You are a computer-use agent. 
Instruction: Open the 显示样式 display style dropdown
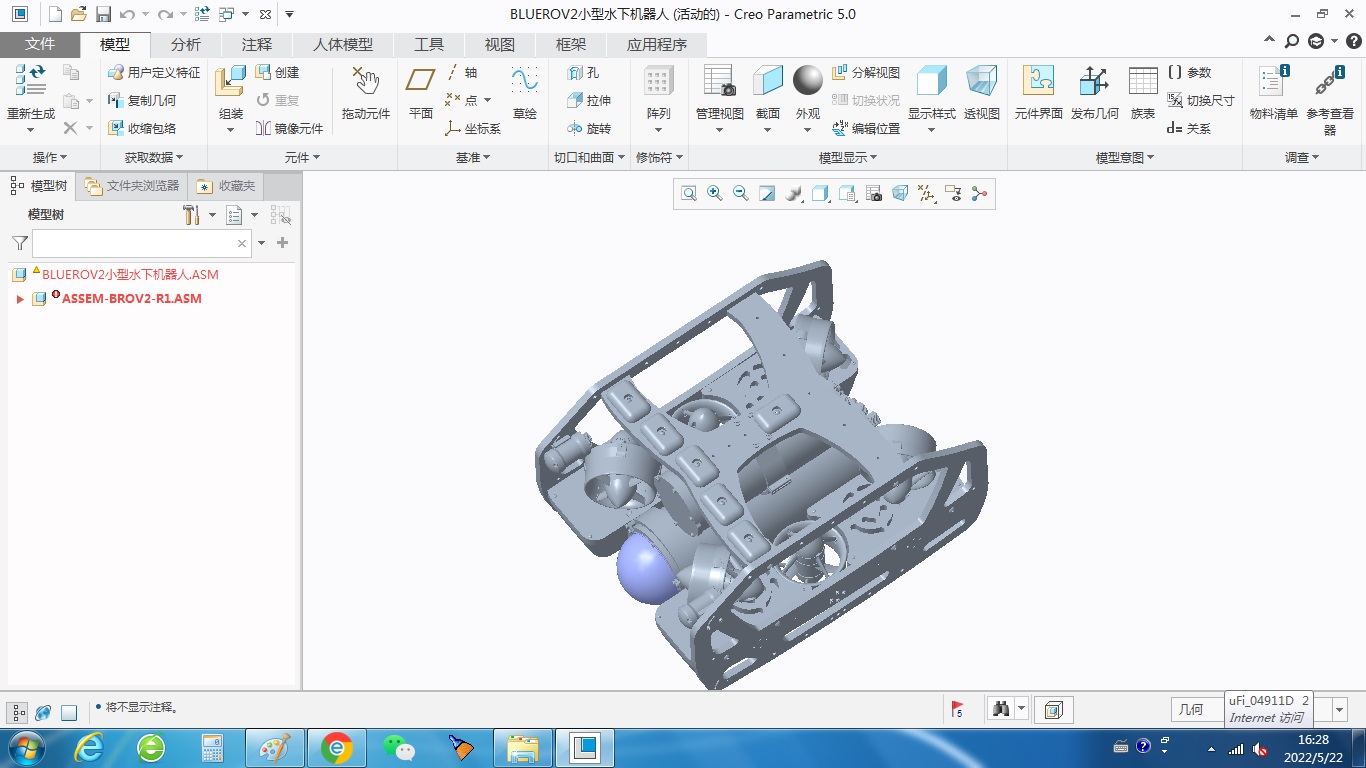point(931,129)
